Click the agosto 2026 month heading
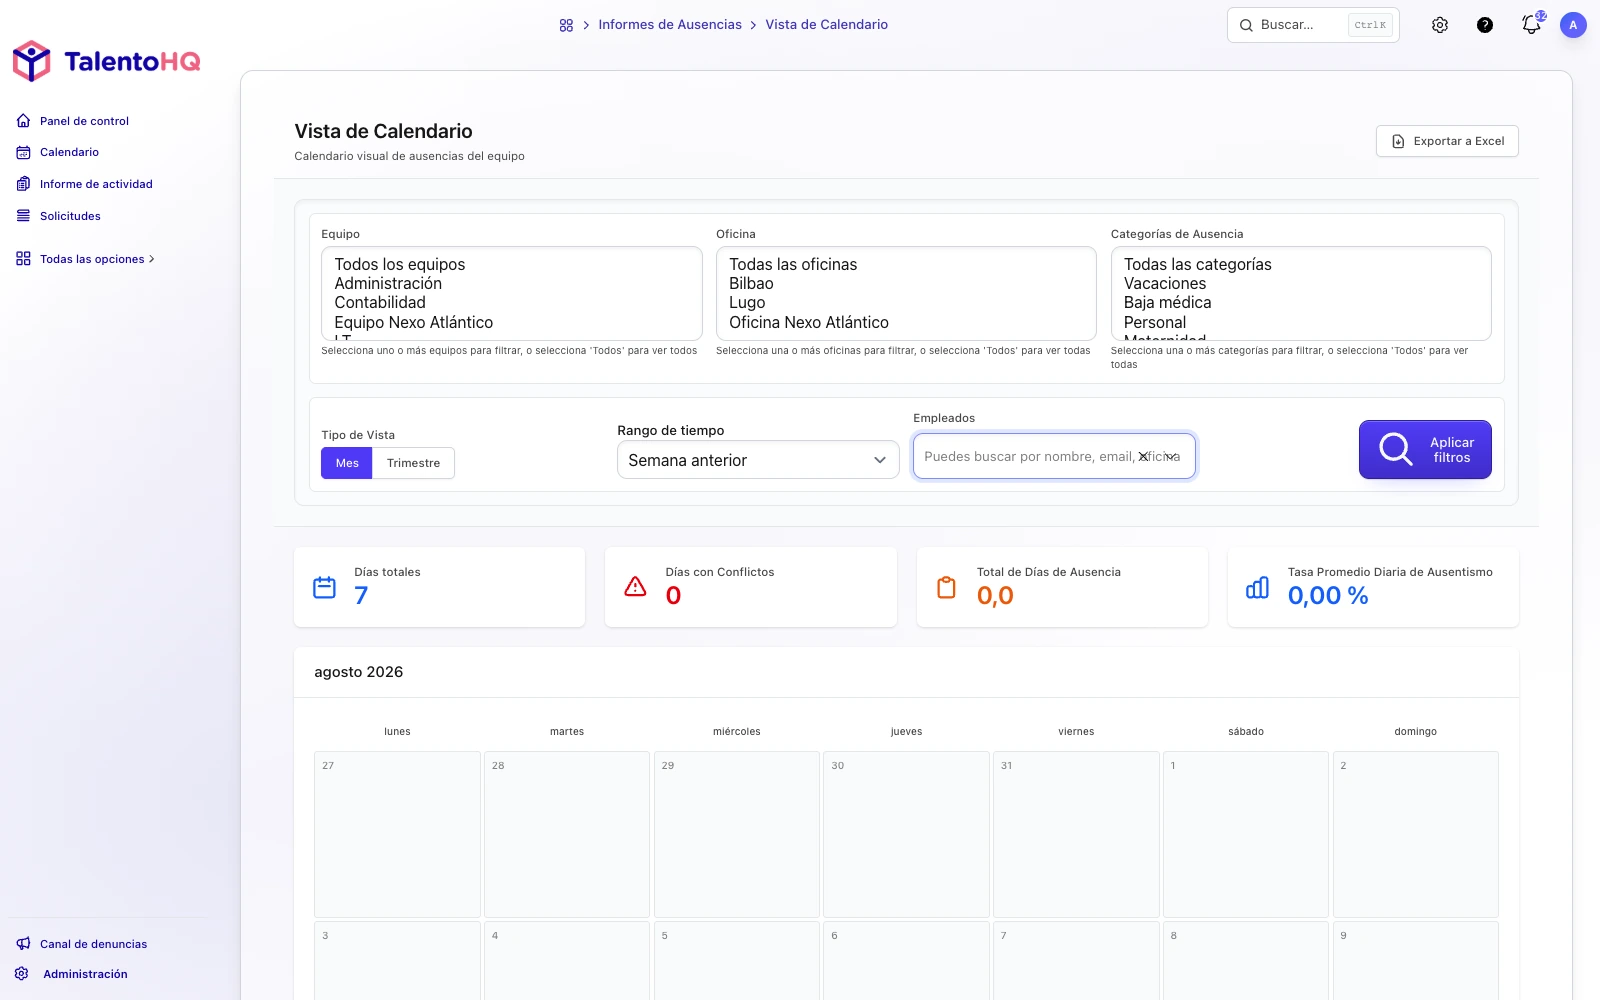Image resolution: width=1600 pixels, height=1000 pixels. [359, 672]
